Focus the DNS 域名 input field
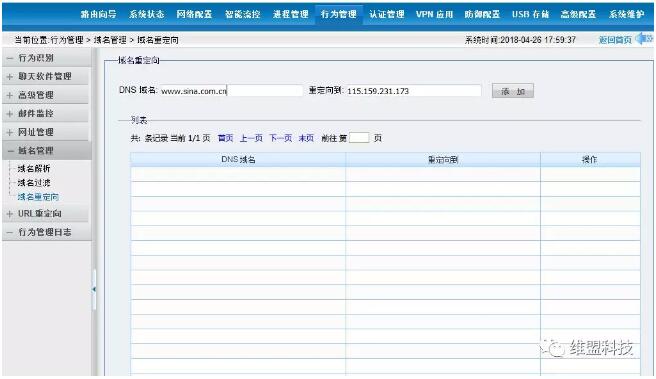 point(231,91)
